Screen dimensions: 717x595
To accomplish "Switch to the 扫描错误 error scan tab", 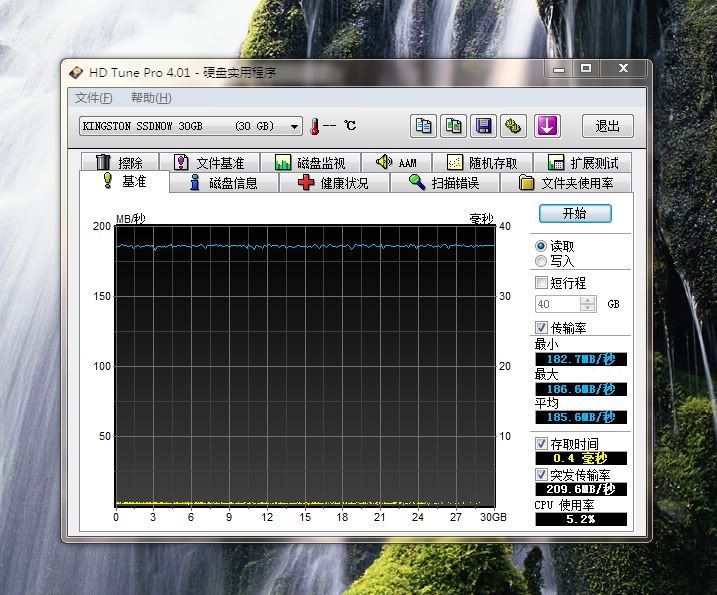I will tap(443, 183).
